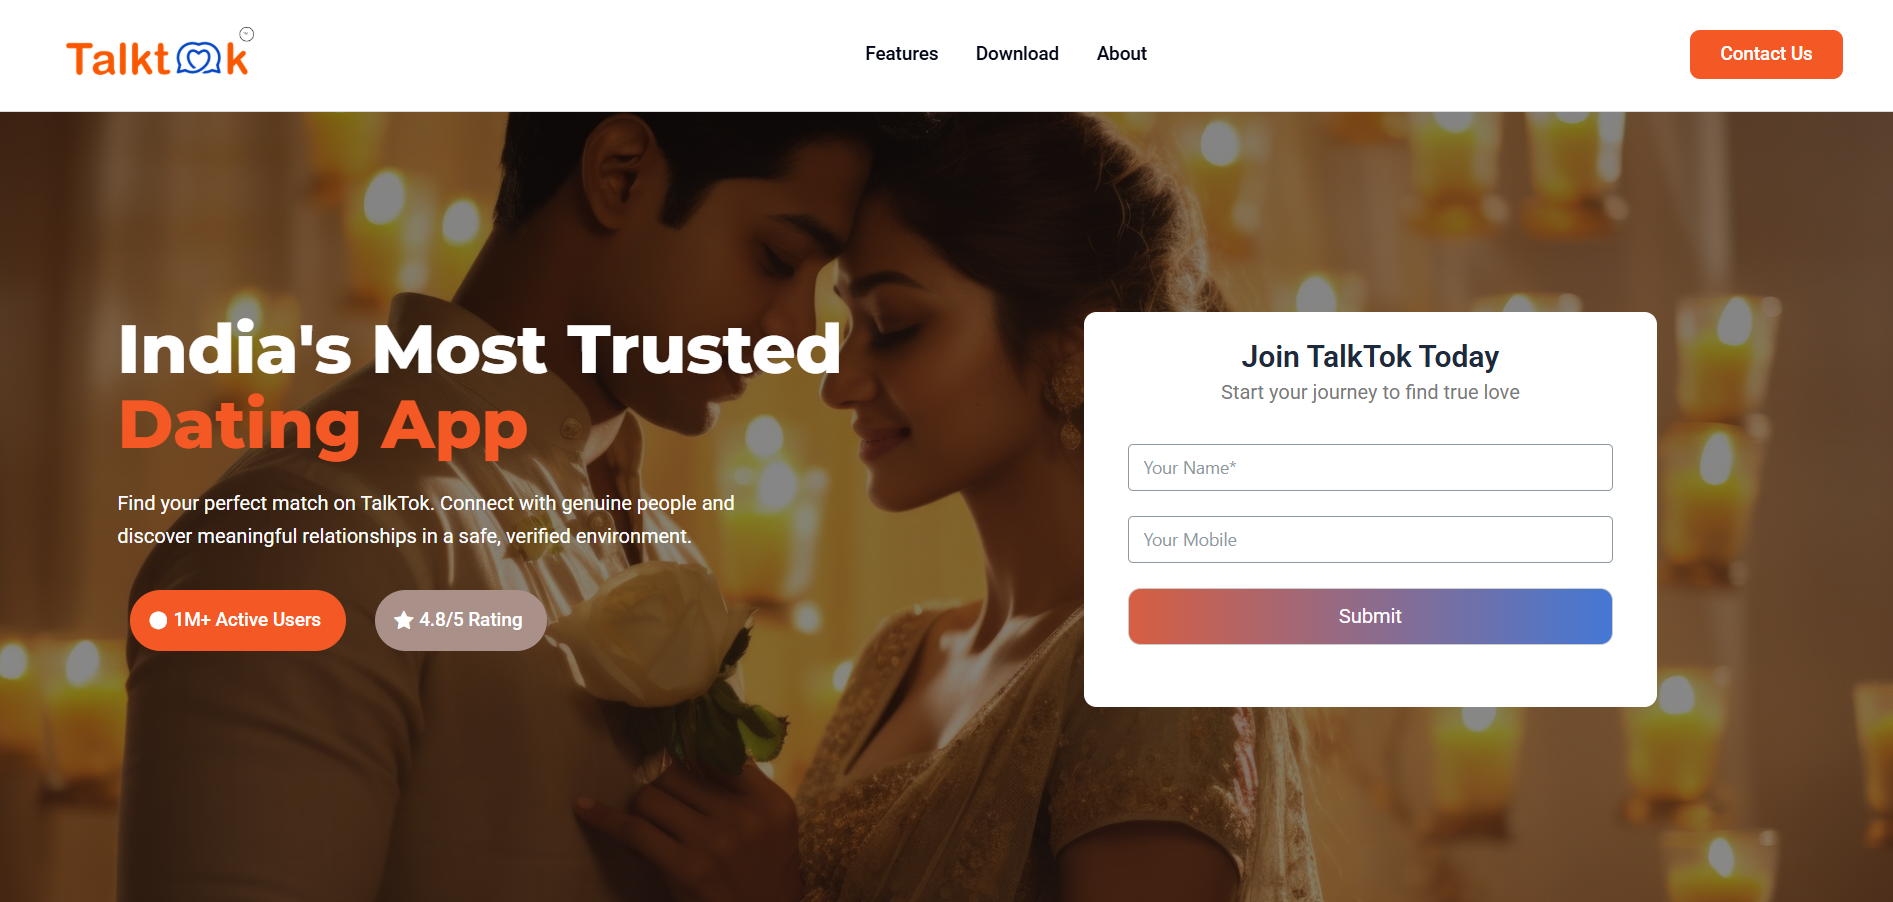Click the Start your journey subtitle

[1370, 392]
